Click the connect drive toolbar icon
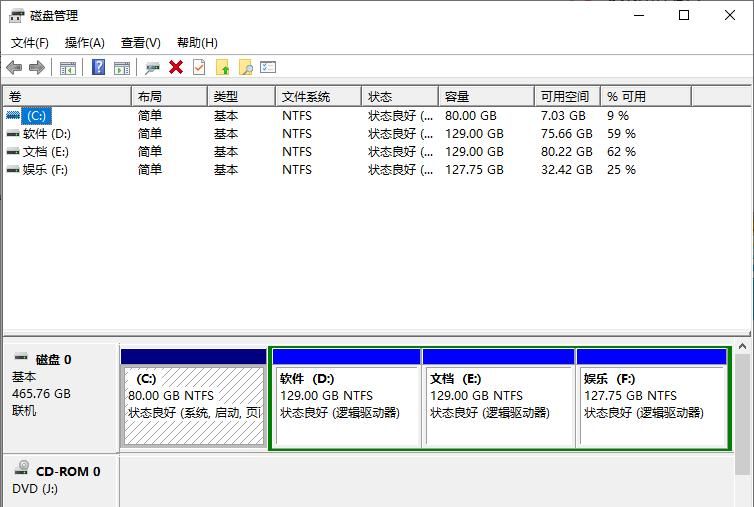Screen dimensions: 754x507 point(152,68)
